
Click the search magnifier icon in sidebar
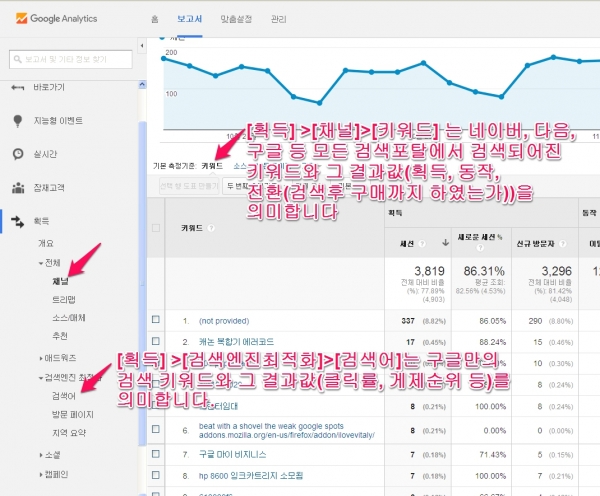click(19, 59)
